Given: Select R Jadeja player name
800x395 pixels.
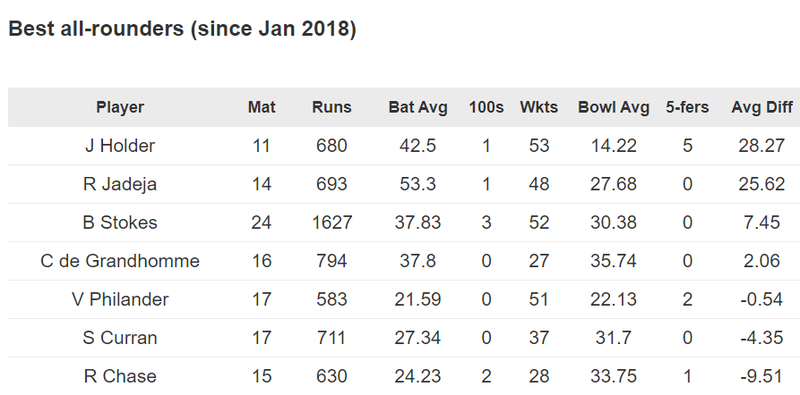Looking at the screenshot, I should click(x=120, y=184).
